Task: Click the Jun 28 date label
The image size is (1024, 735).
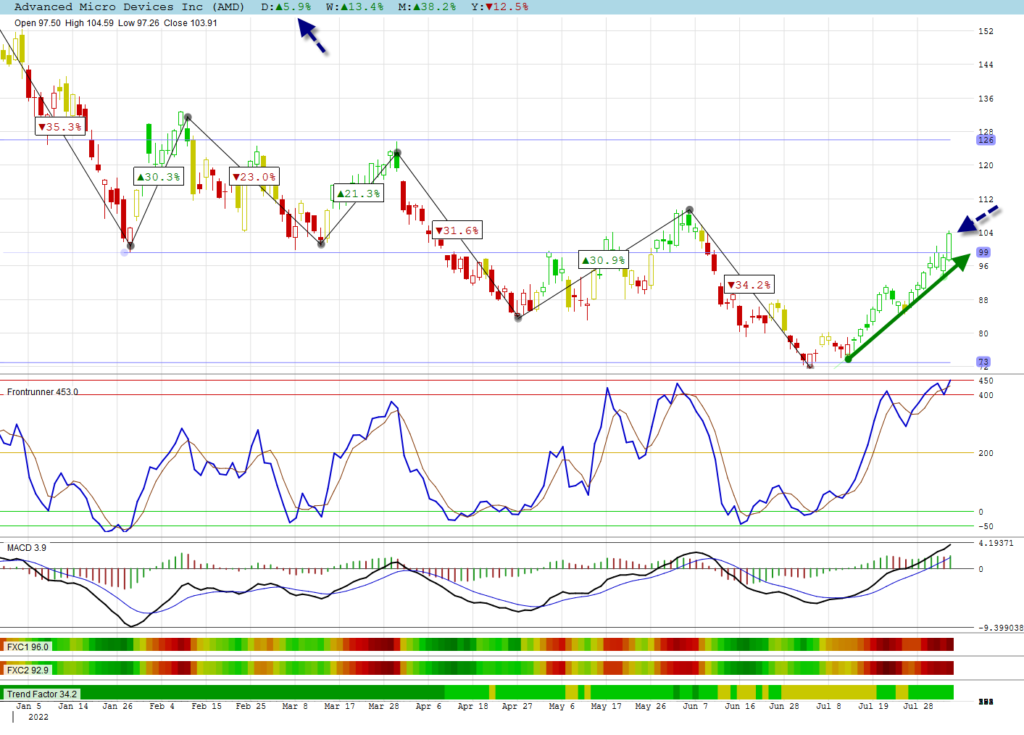Action: (x=784, y=706)
